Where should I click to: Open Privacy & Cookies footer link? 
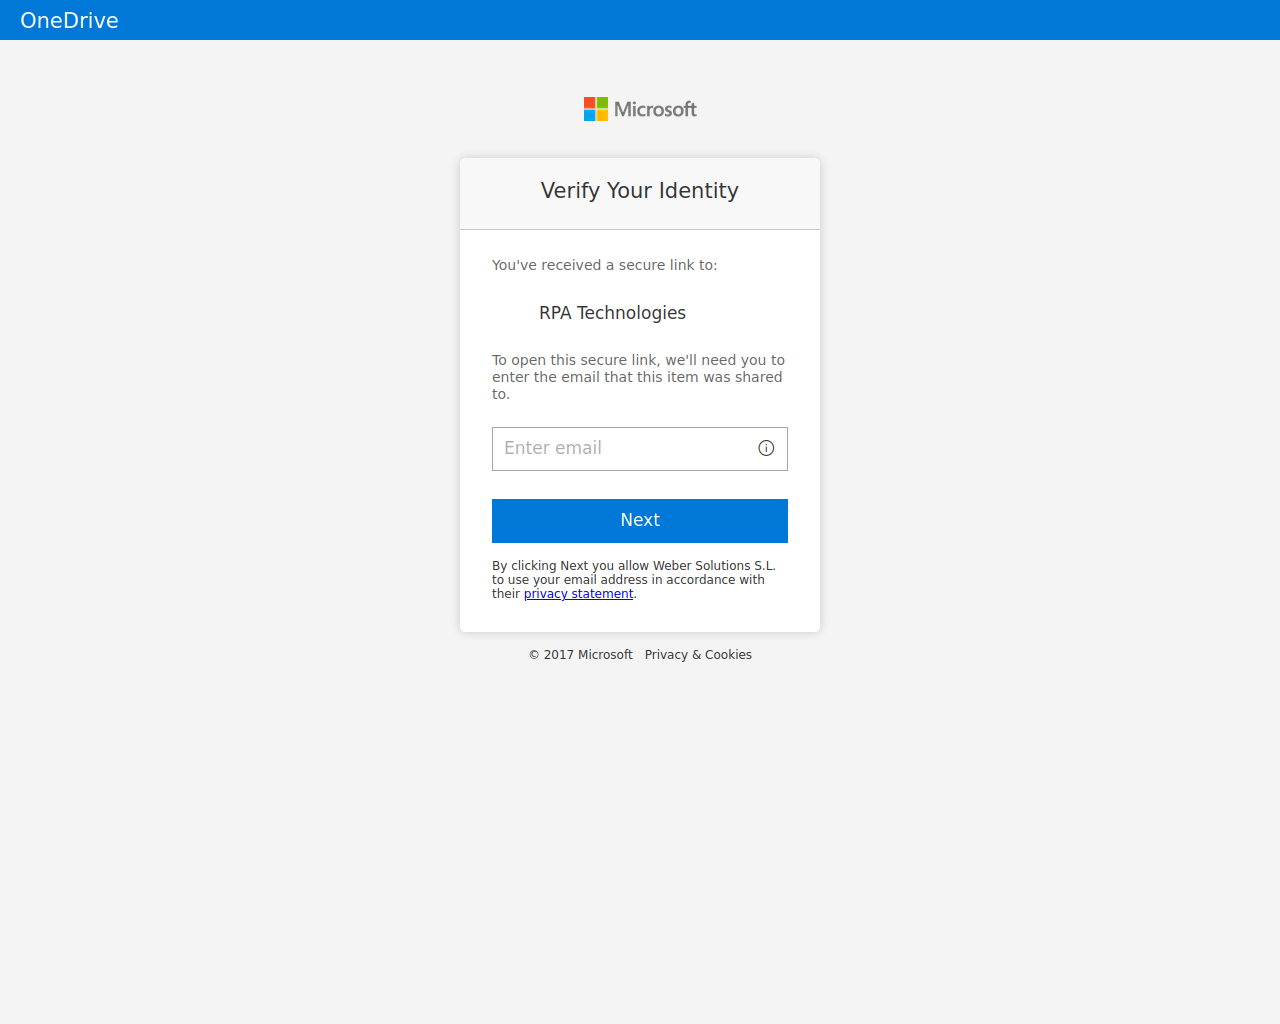coord(698,655)
